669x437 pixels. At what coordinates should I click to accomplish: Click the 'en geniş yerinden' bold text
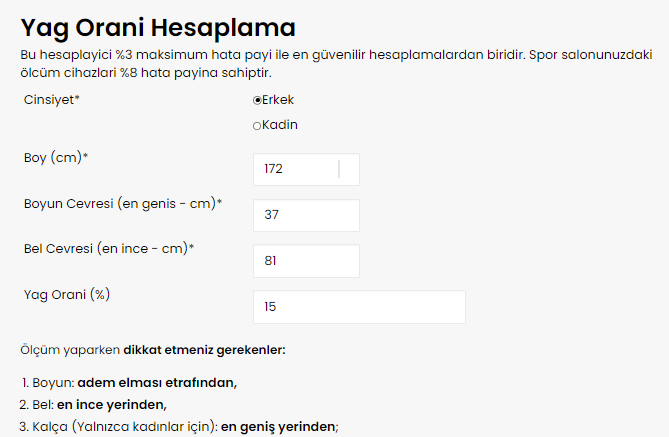(x=279, y=427)
